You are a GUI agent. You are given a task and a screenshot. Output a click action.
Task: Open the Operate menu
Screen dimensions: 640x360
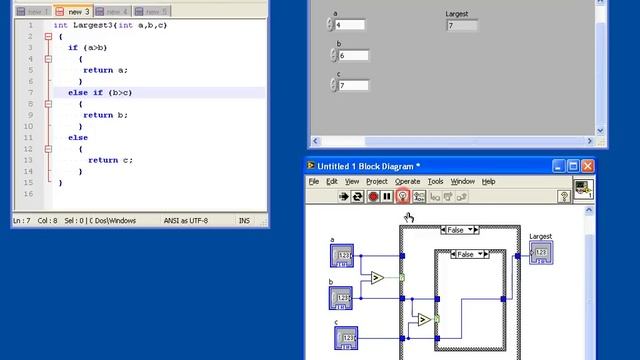(x=407, y=182)
